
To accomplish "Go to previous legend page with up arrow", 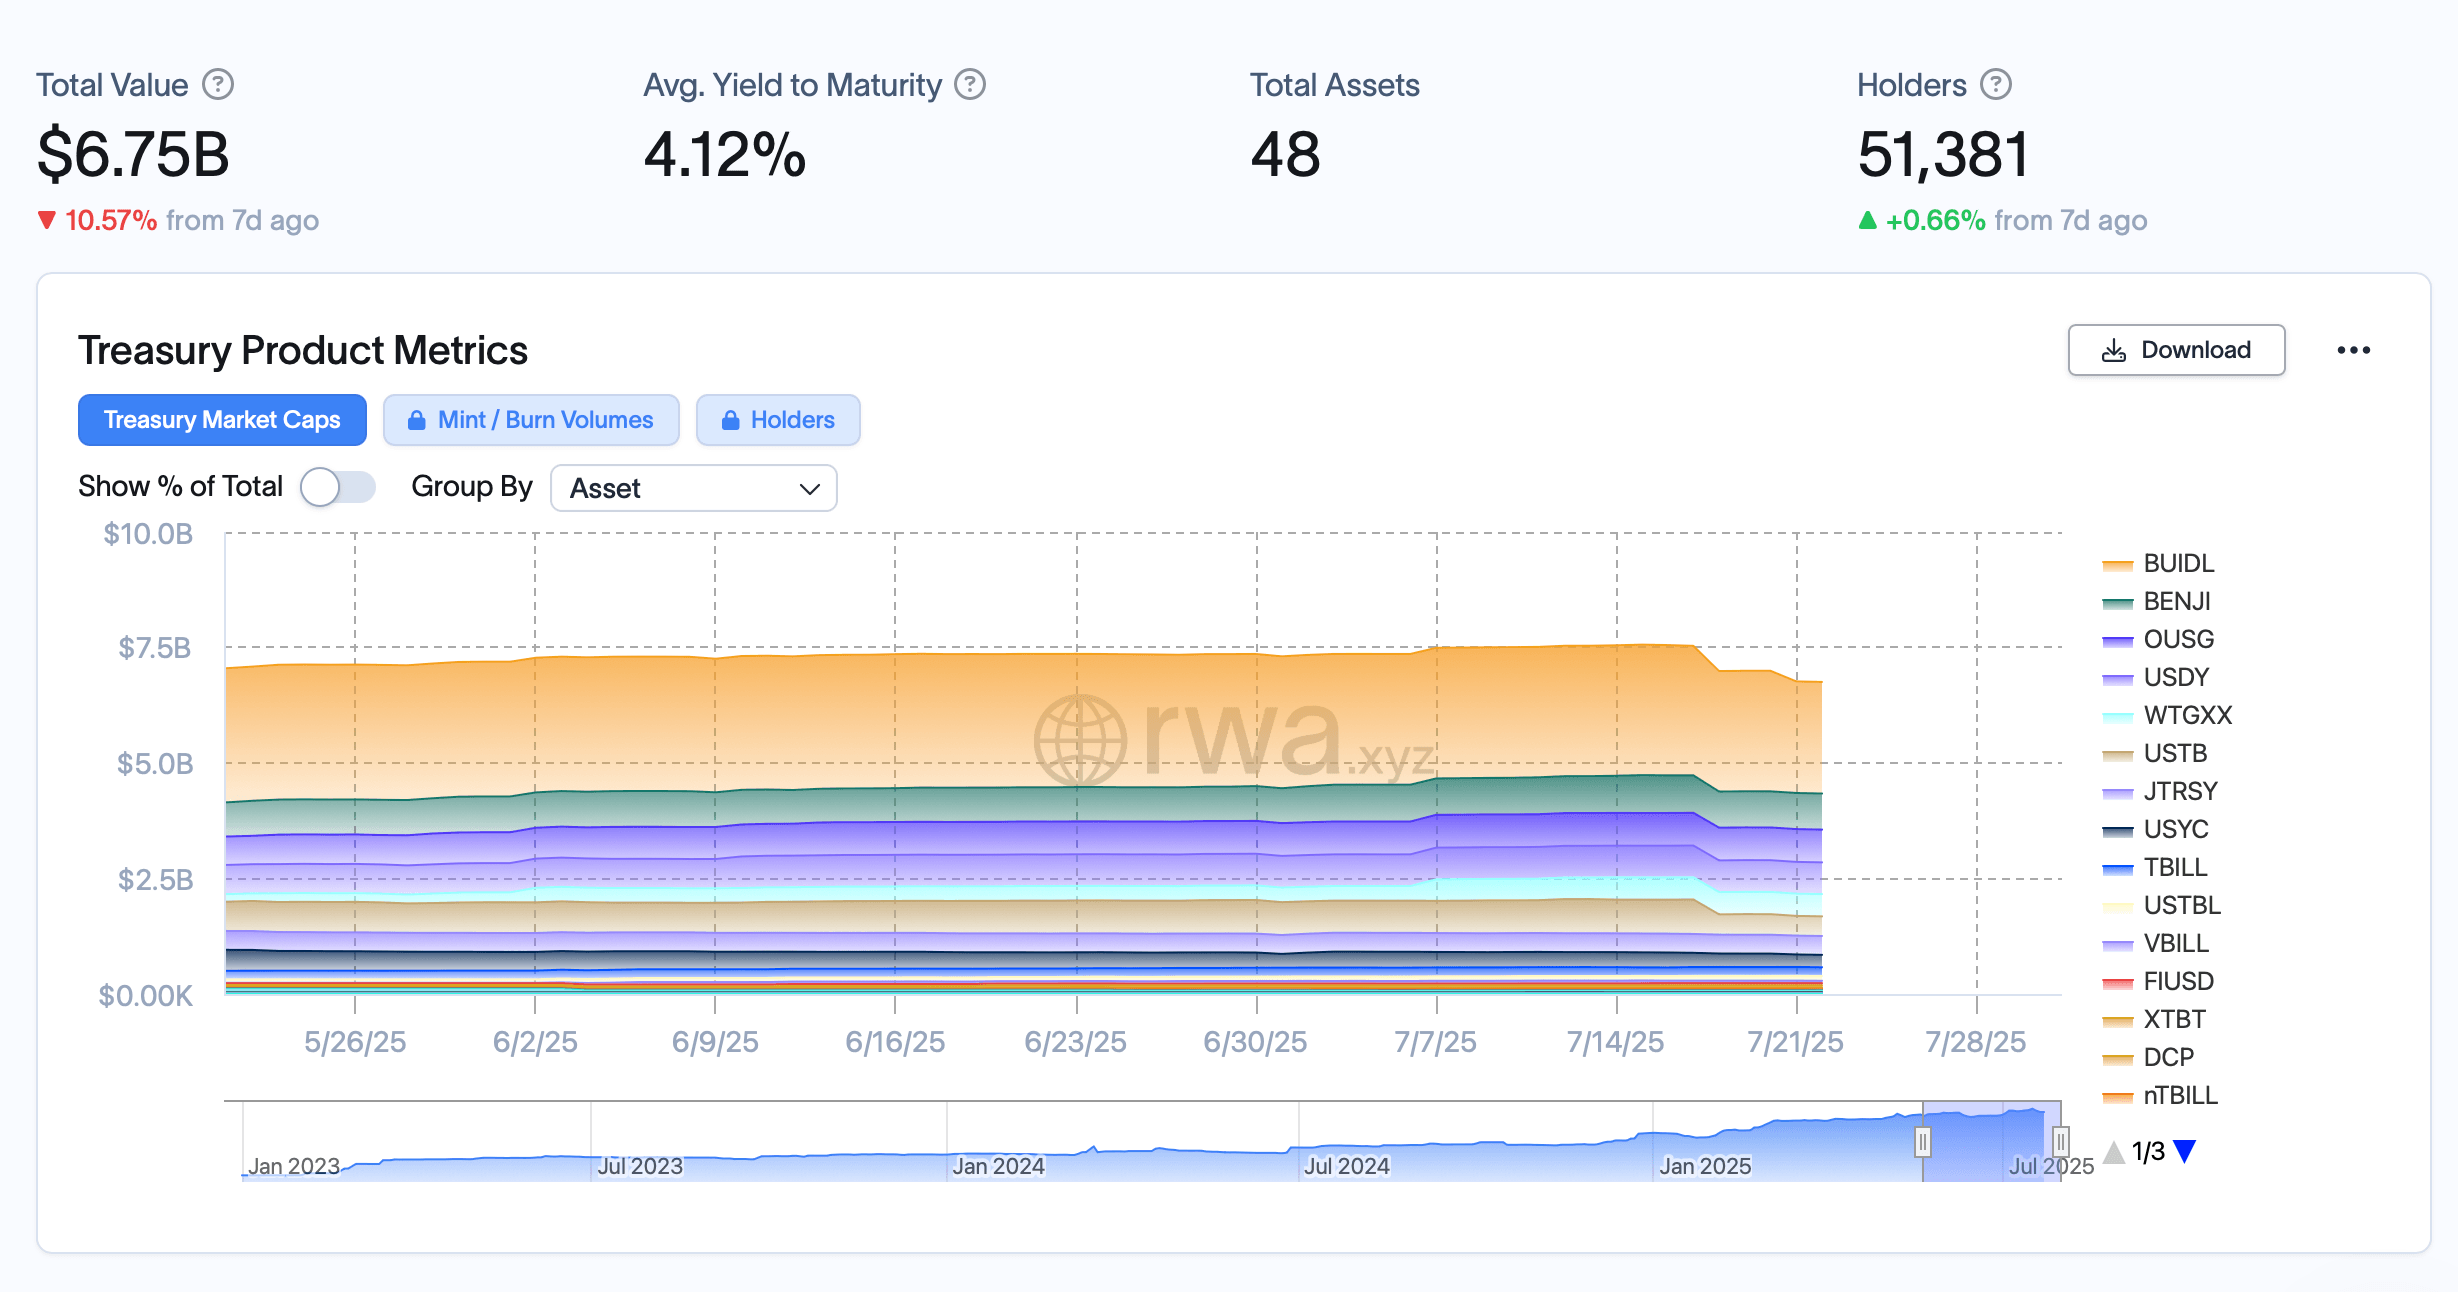I will (2114, 1152).
